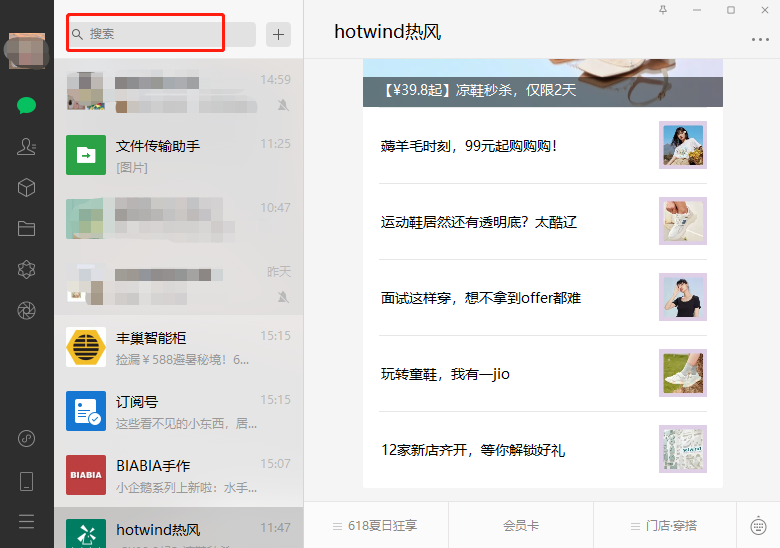This screenshot has width=780, height=548.
Task: Open the blurred chat dated 昨天
Action: [179, 283]
